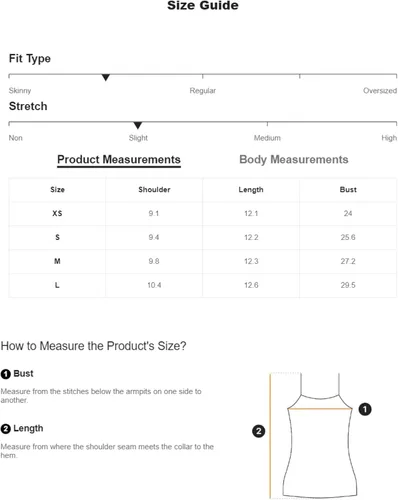
Task: Click the Medium label on Stretch scale
Action: point(267,138)
